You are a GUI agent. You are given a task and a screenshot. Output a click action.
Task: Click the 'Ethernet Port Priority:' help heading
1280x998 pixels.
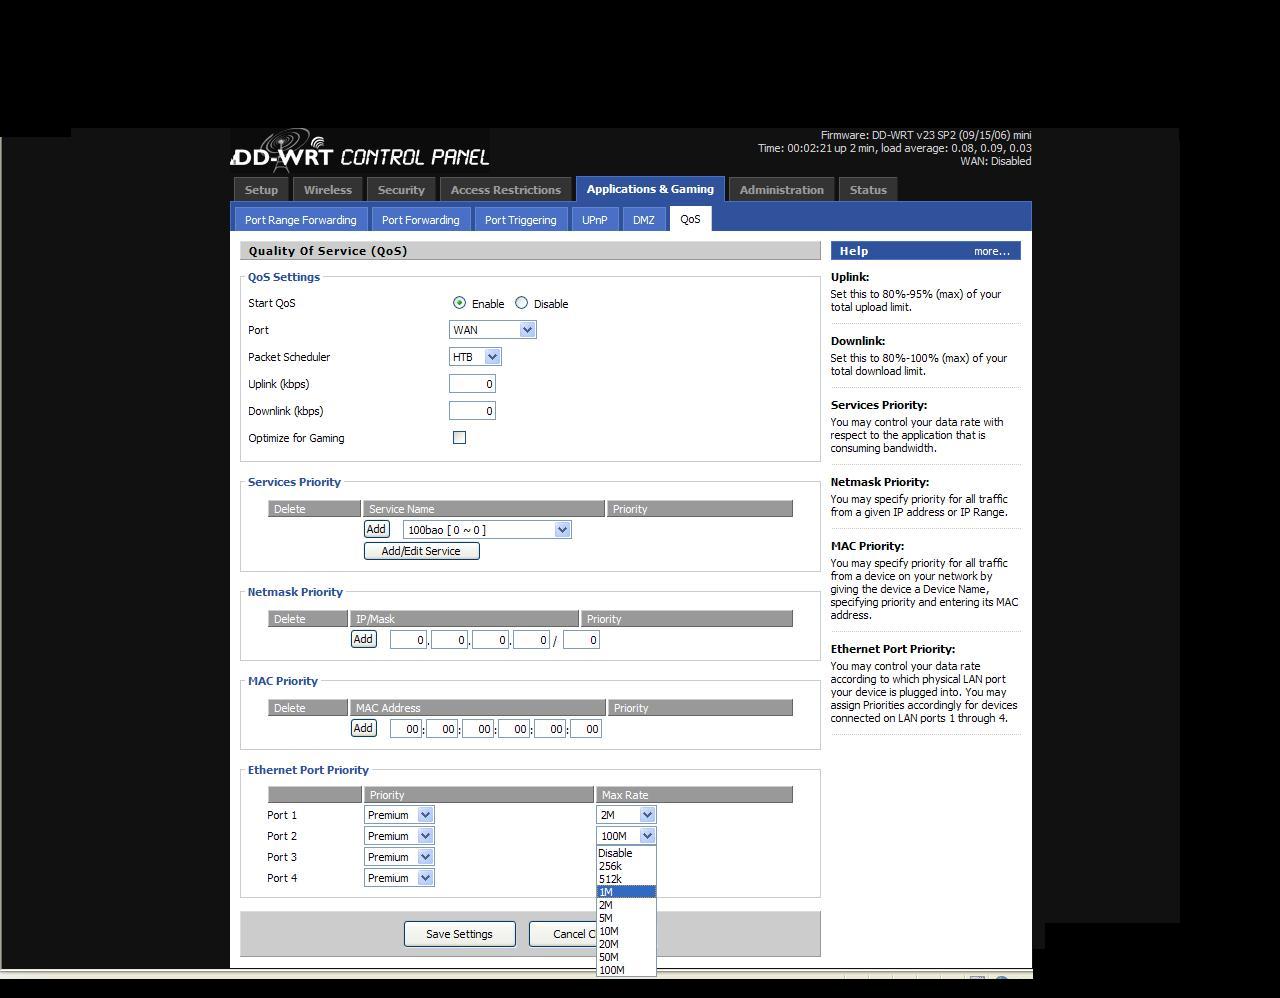(893, 649)
